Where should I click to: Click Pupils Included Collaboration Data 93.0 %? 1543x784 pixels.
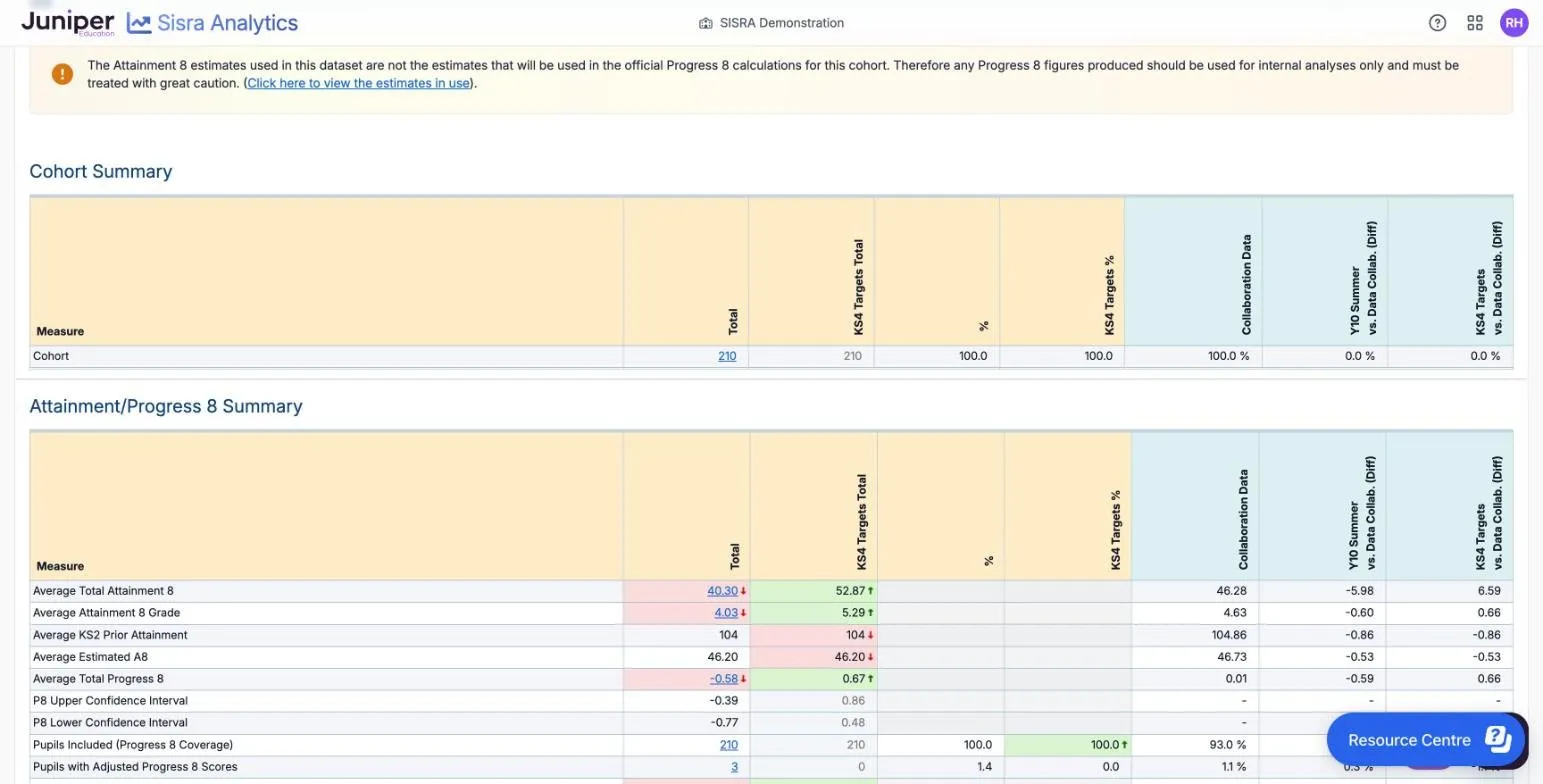point(1229,745)
